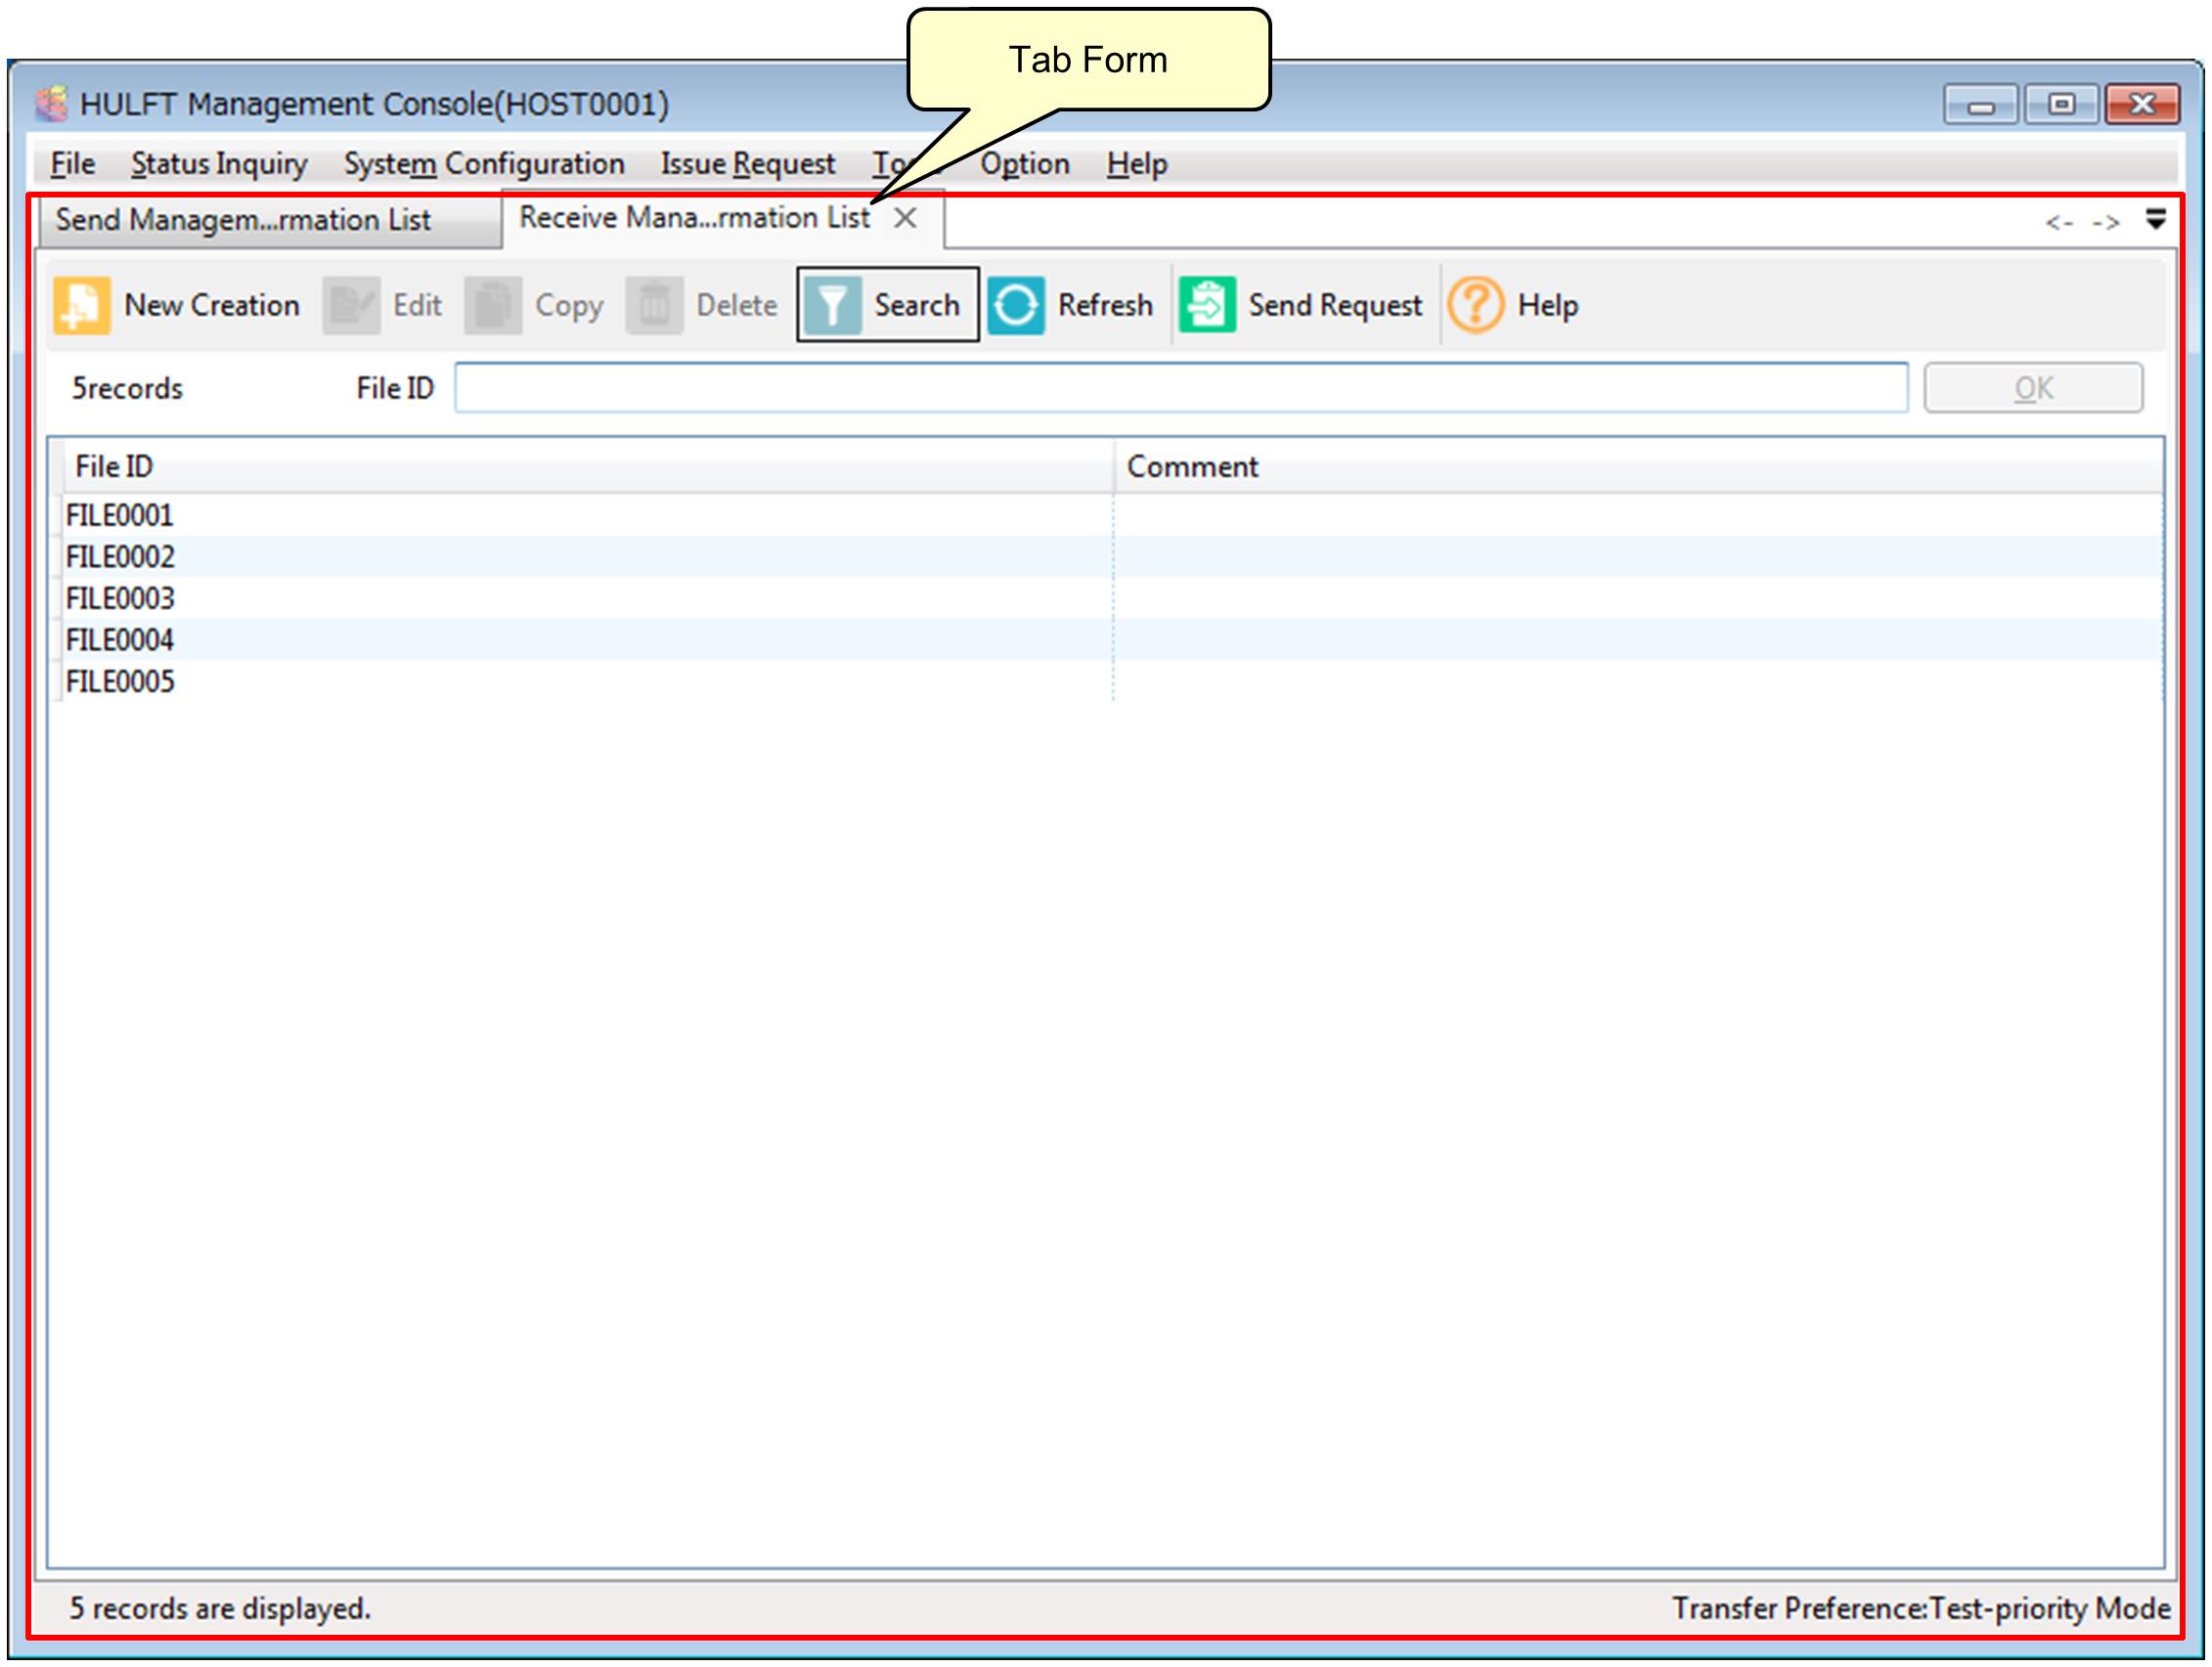Click the New Creation toolbar icon
2212x1667 pixels.
[x=82, y=305]
